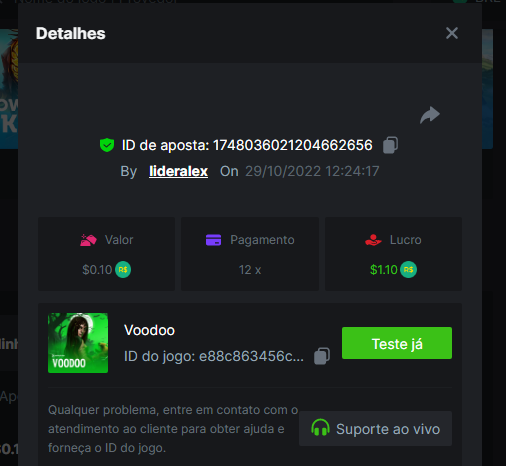Click the pink Valor icon
The height and width of the screenshot is (466, 506).
(88, 240)
